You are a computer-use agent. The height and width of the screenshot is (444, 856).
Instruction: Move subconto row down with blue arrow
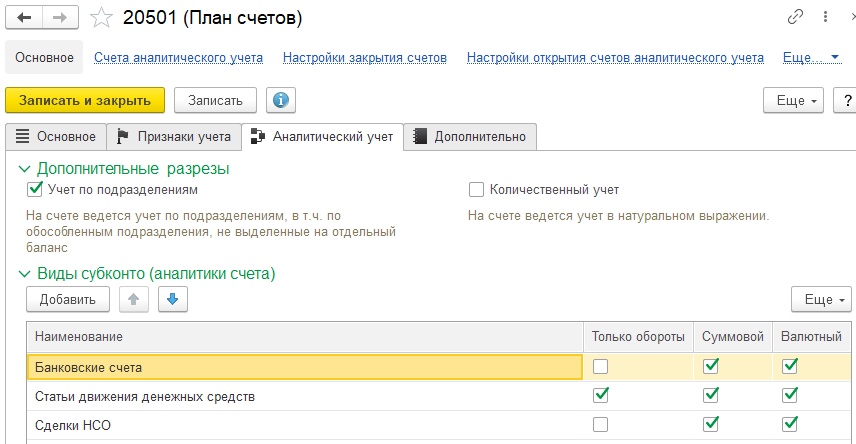click(172, 299)
